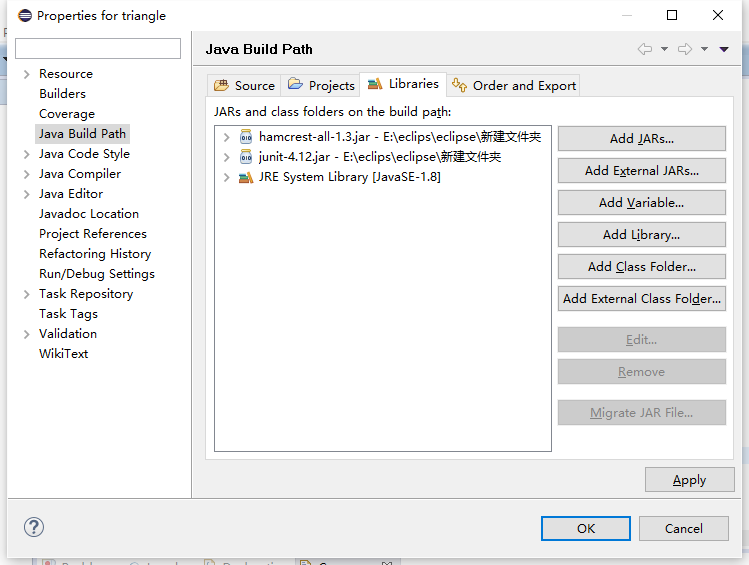Click the Add Class Folder... button
Image resolution: width=749 pixels, height=565 pixels.
[x=642, y=267]
